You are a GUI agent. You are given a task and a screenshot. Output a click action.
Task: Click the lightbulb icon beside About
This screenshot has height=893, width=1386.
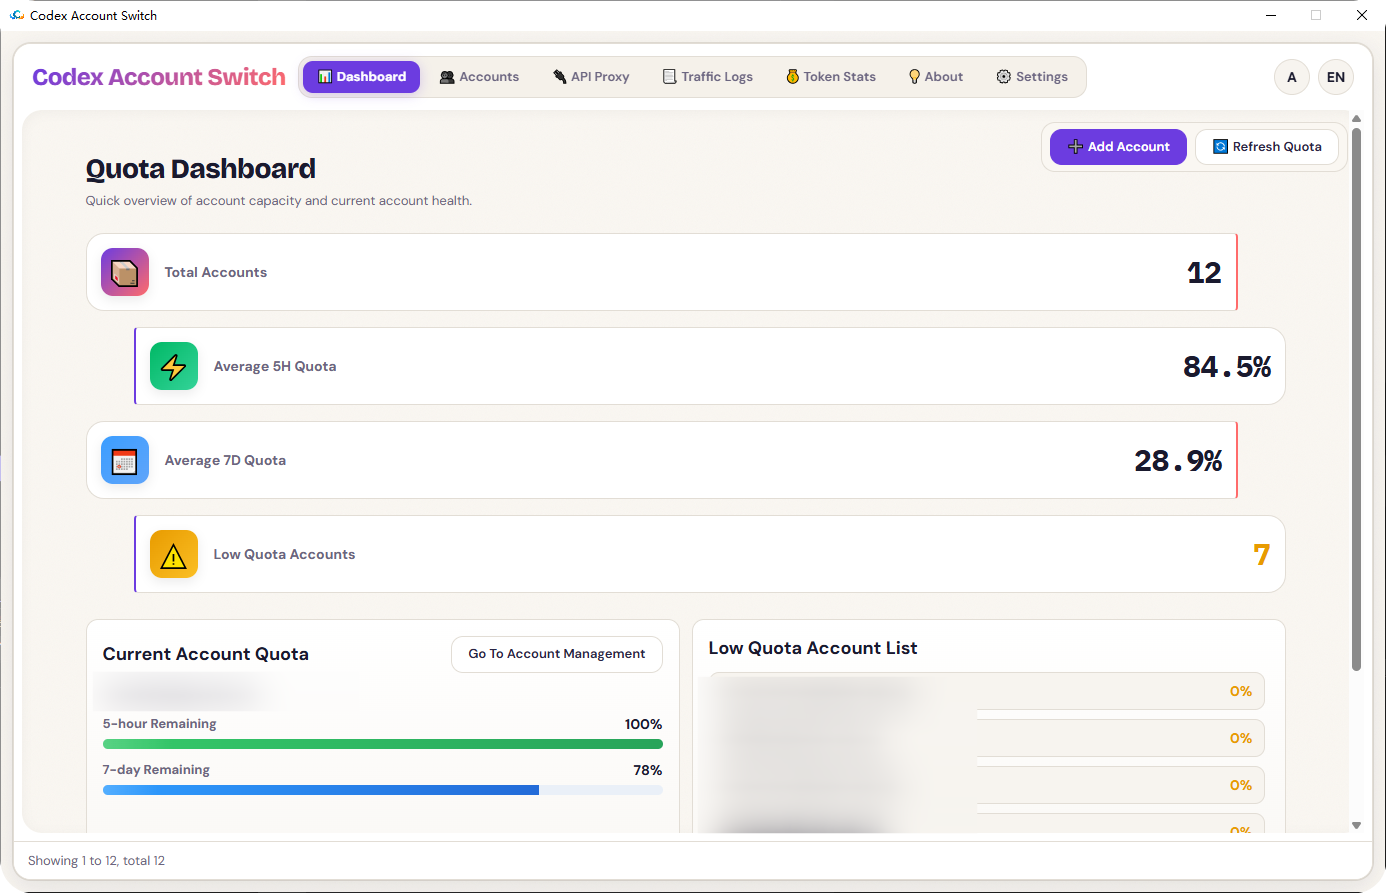(x=913, y=76)
